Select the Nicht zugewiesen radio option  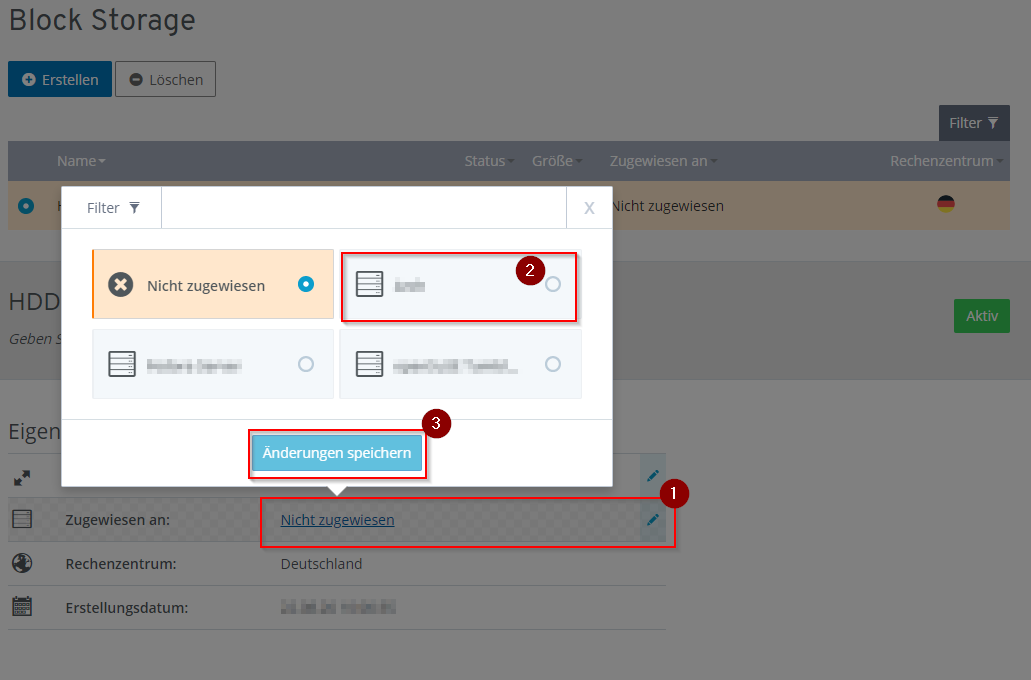tap(306, 284)
